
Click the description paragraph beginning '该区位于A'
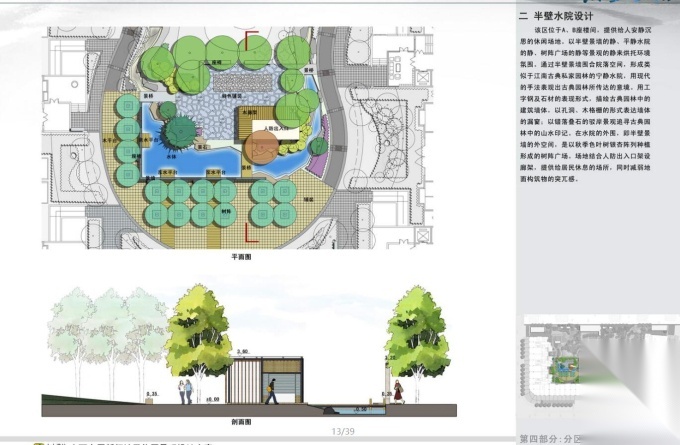tap(585, 105)
